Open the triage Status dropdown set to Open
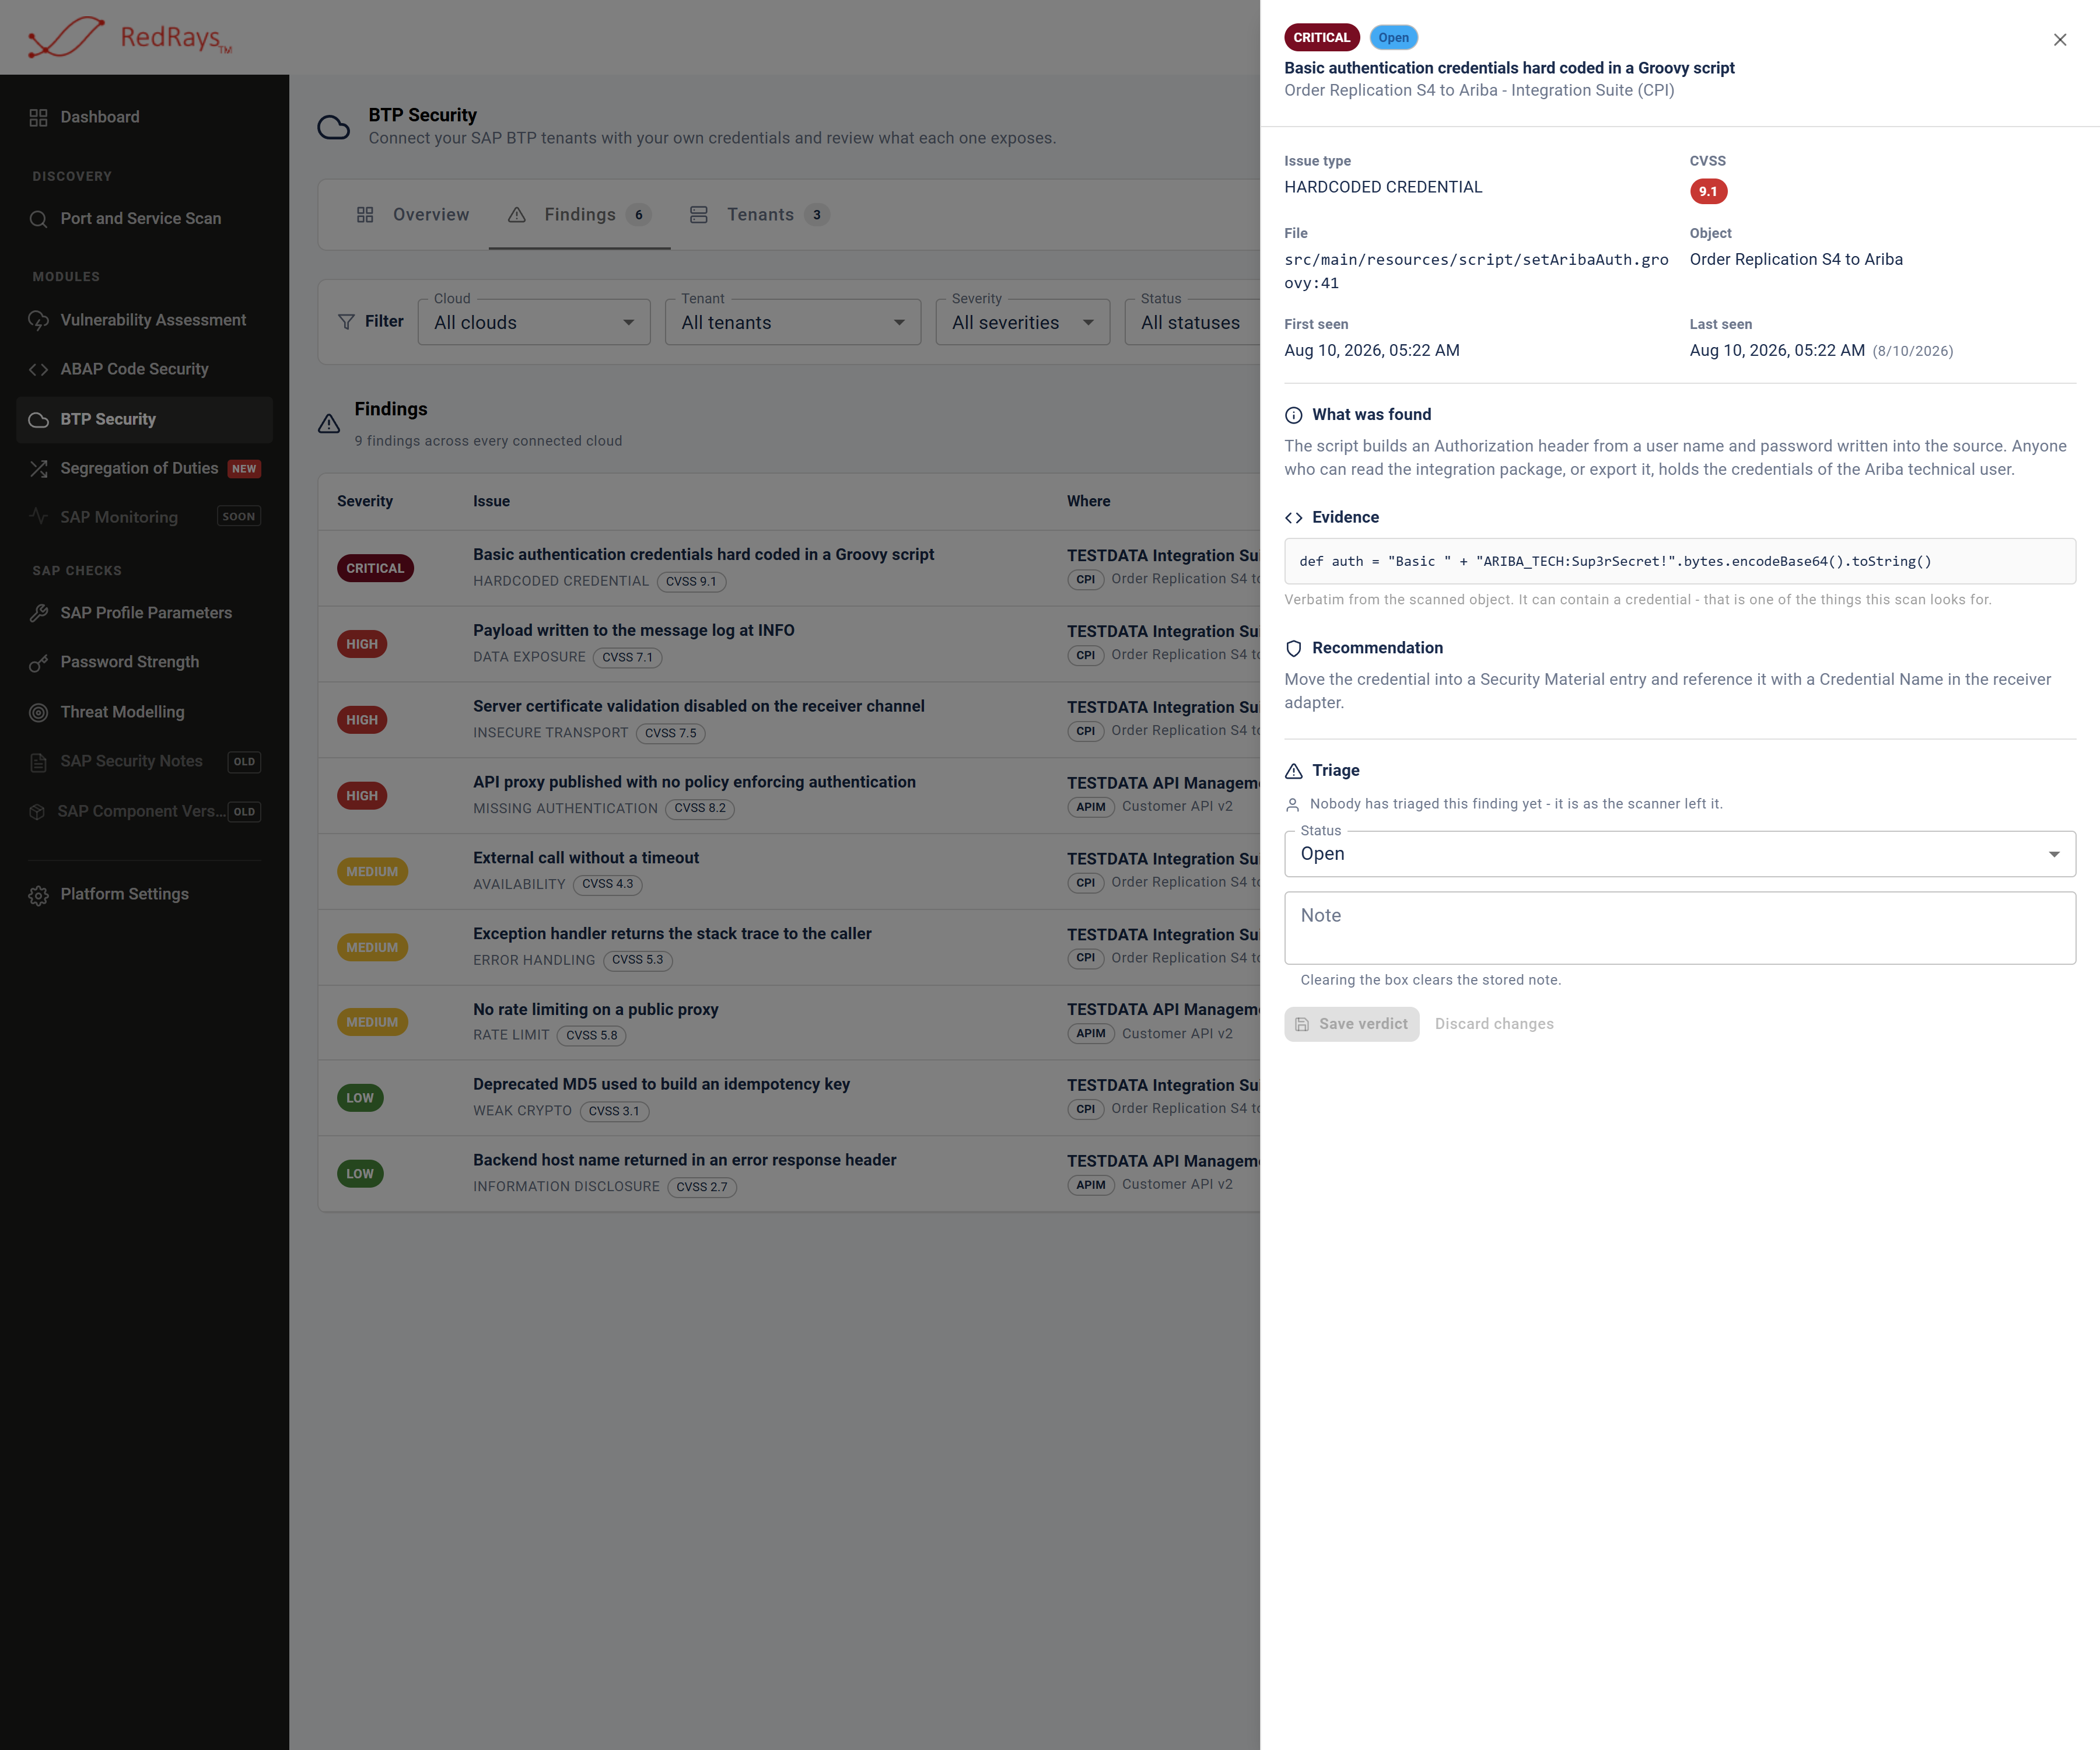Screen dimensions: 2100x1750 (1680, 854)
